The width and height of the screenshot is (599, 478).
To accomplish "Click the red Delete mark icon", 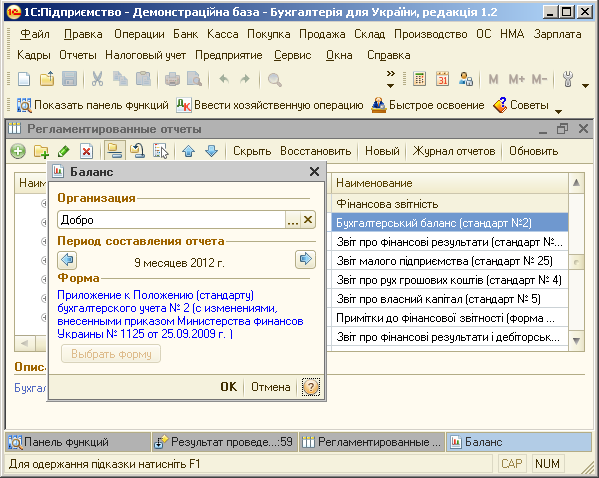I will 86,151.
